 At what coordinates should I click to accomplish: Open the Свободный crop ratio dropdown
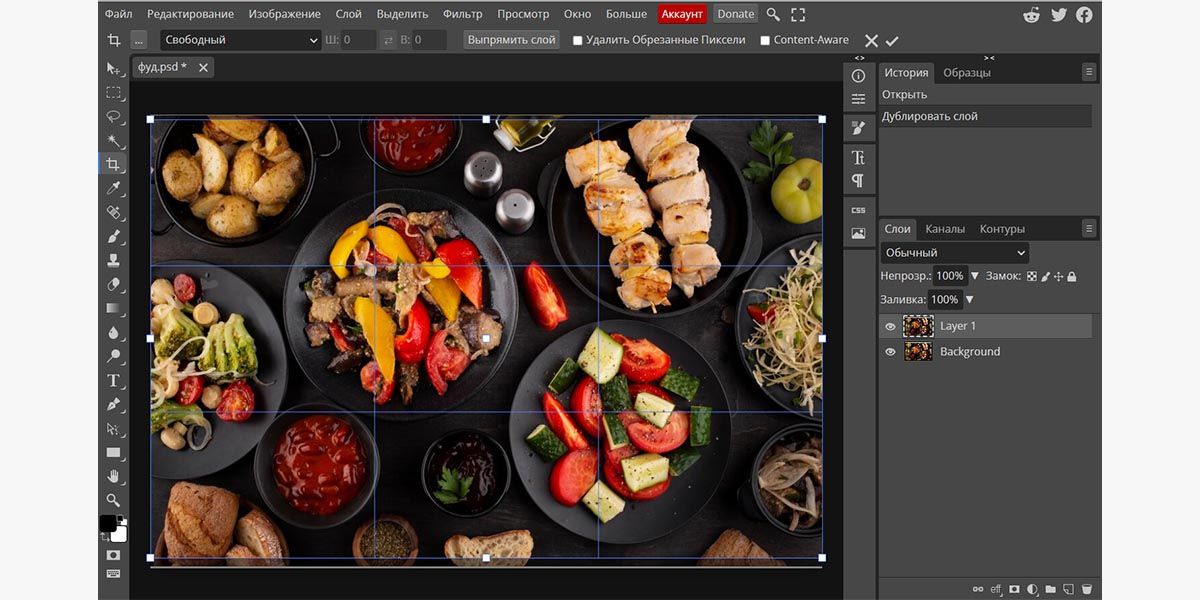[240, 40]
